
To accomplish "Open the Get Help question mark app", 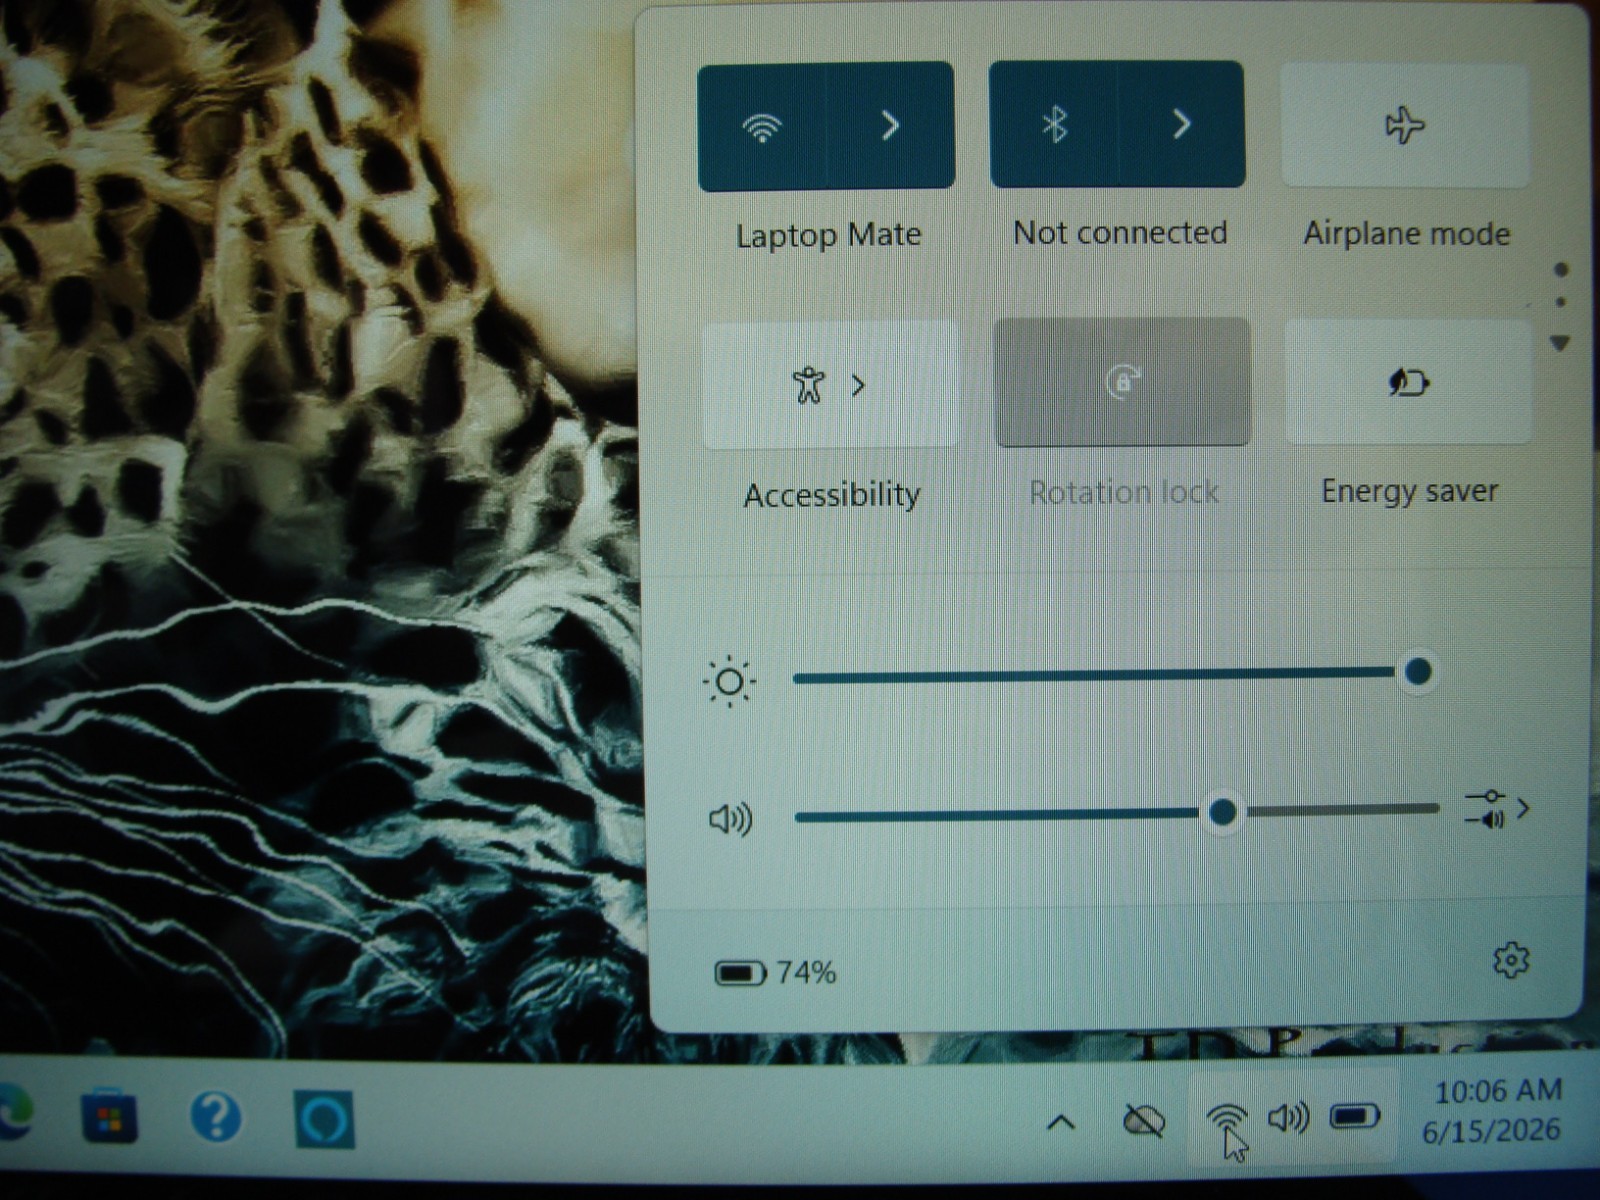I will [x=215, y=1117].
